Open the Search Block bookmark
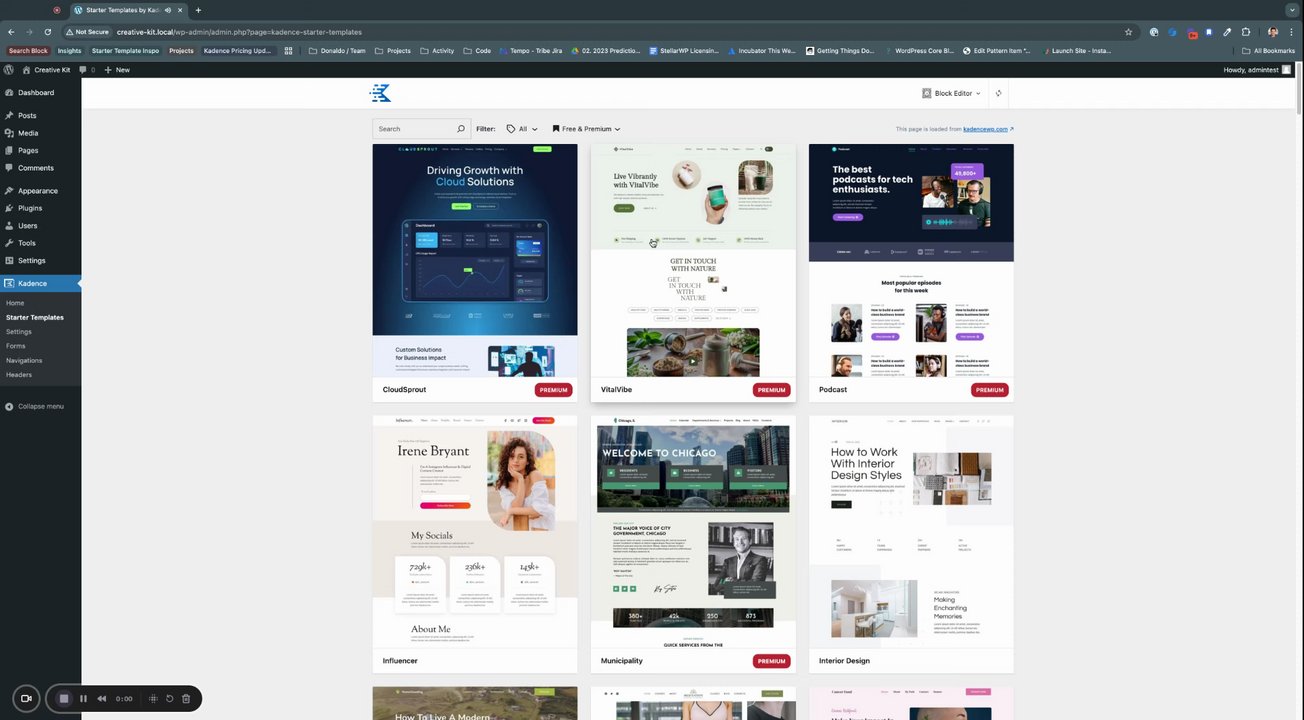The image size is (1304, 720). 28,51
